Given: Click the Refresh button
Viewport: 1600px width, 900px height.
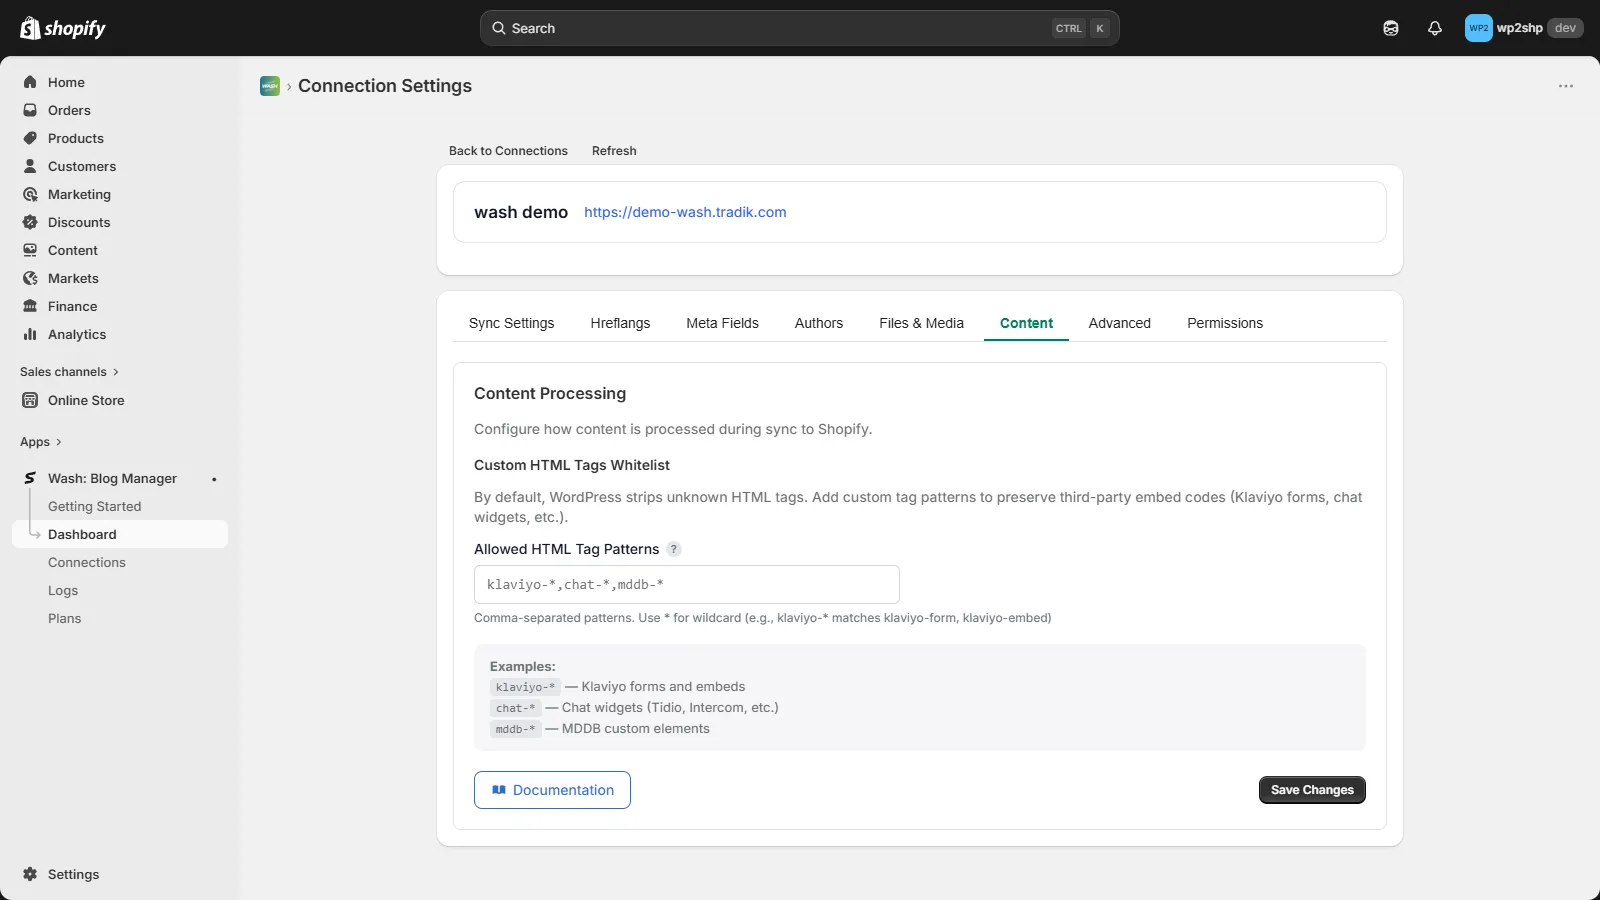Looking at the screenshot, I should click(614, 151).
